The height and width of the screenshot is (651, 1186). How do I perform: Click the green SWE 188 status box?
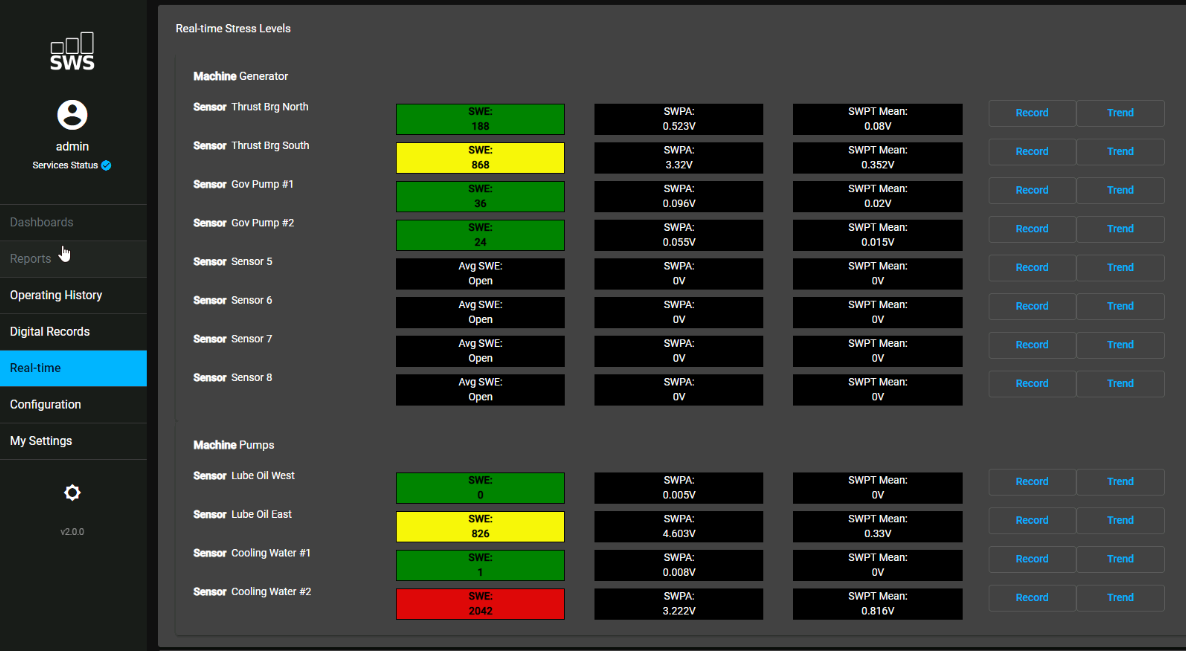(480, 119)
